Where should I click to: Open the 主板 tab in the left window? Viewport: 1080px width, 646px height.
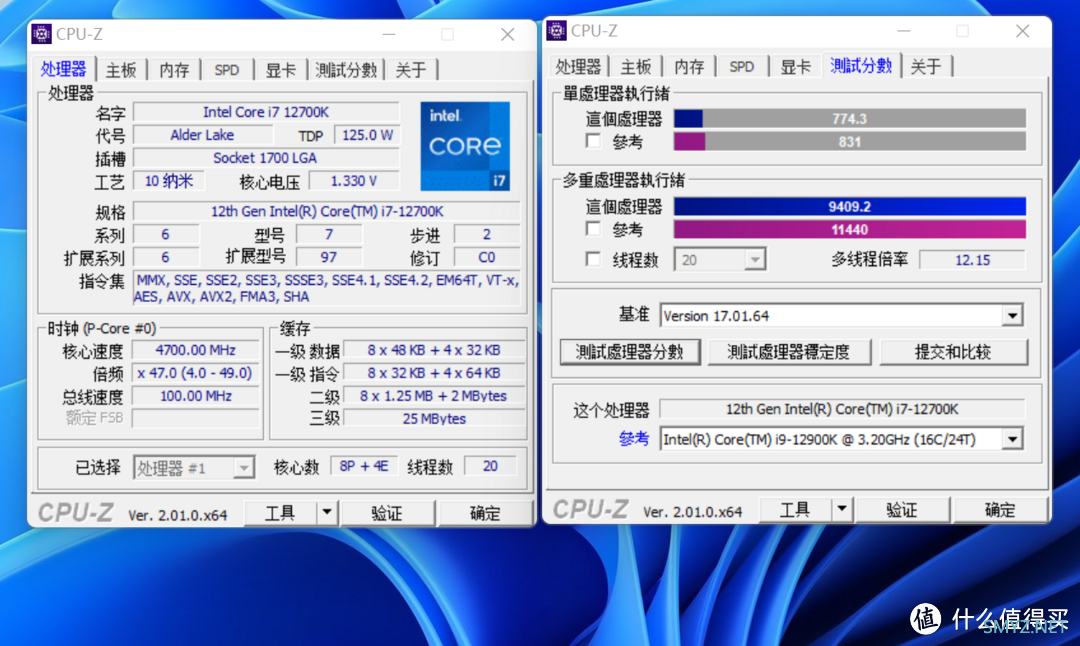point(121,70)
